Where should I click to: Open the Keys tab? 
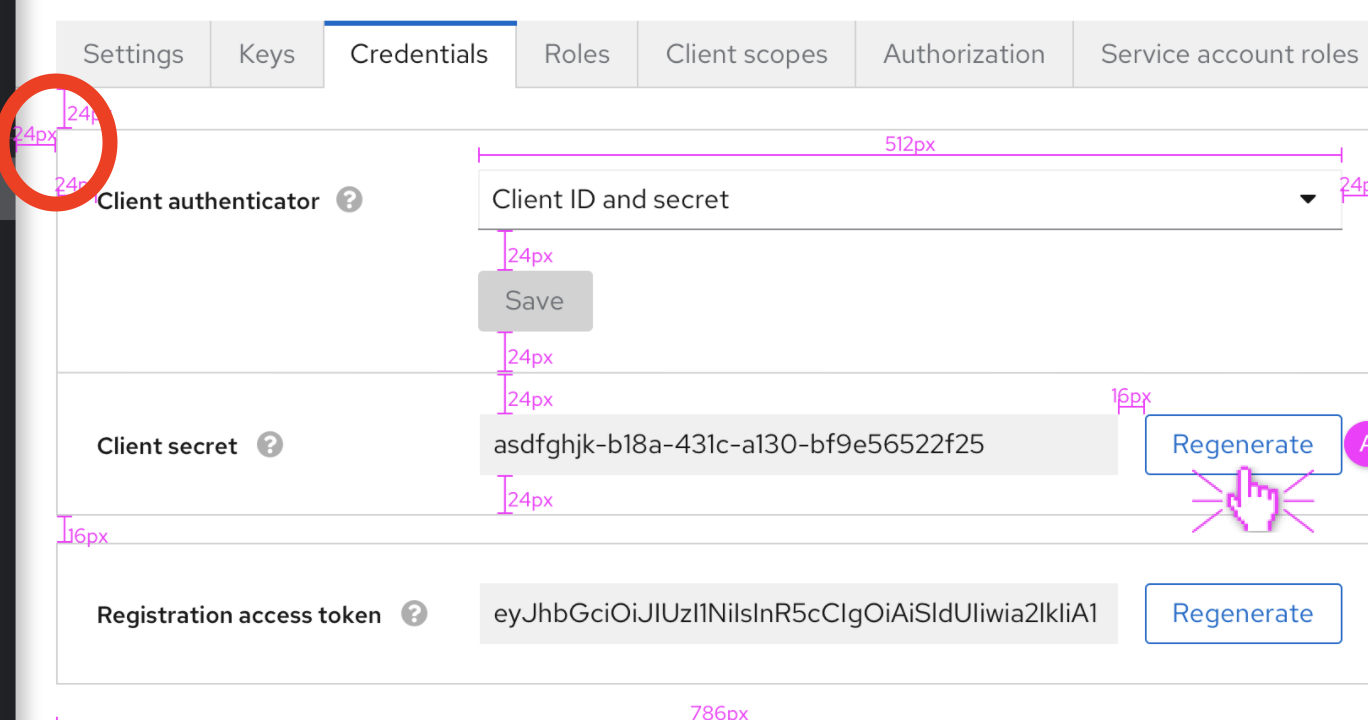(266, 54)
